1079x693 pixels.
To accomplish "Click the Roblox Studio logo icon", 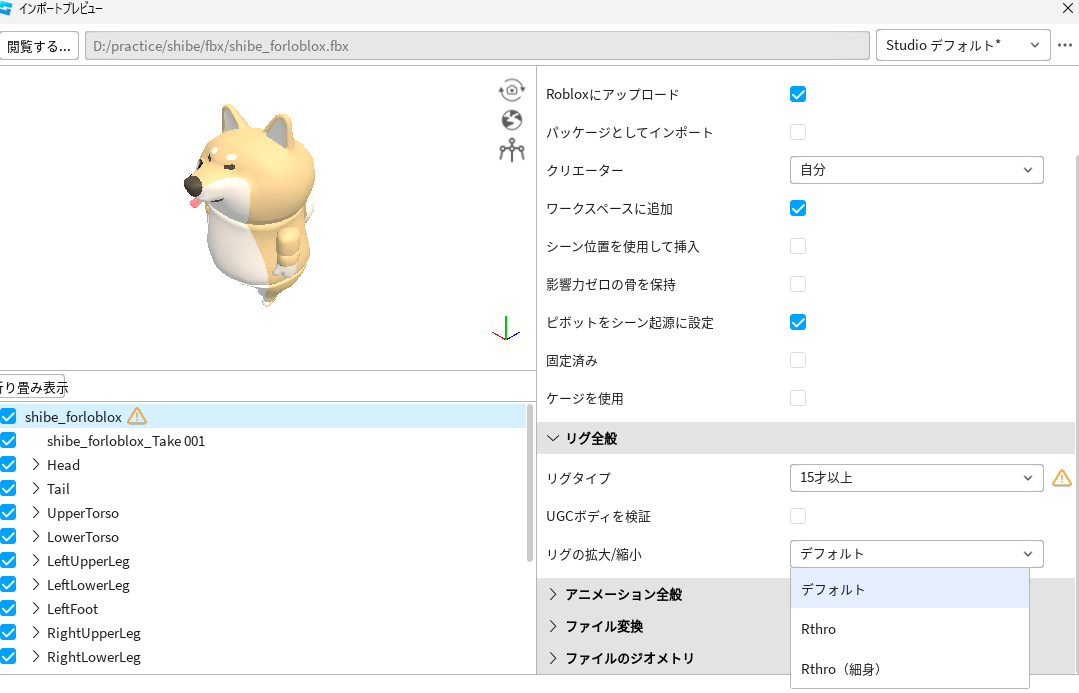I will 6,8.
